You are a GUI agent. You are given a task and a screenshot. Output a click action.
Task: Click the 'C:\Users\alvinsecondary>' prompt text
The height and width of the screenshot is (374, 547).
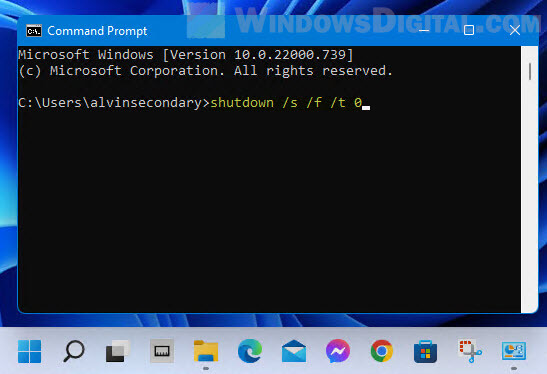(114, 103)
